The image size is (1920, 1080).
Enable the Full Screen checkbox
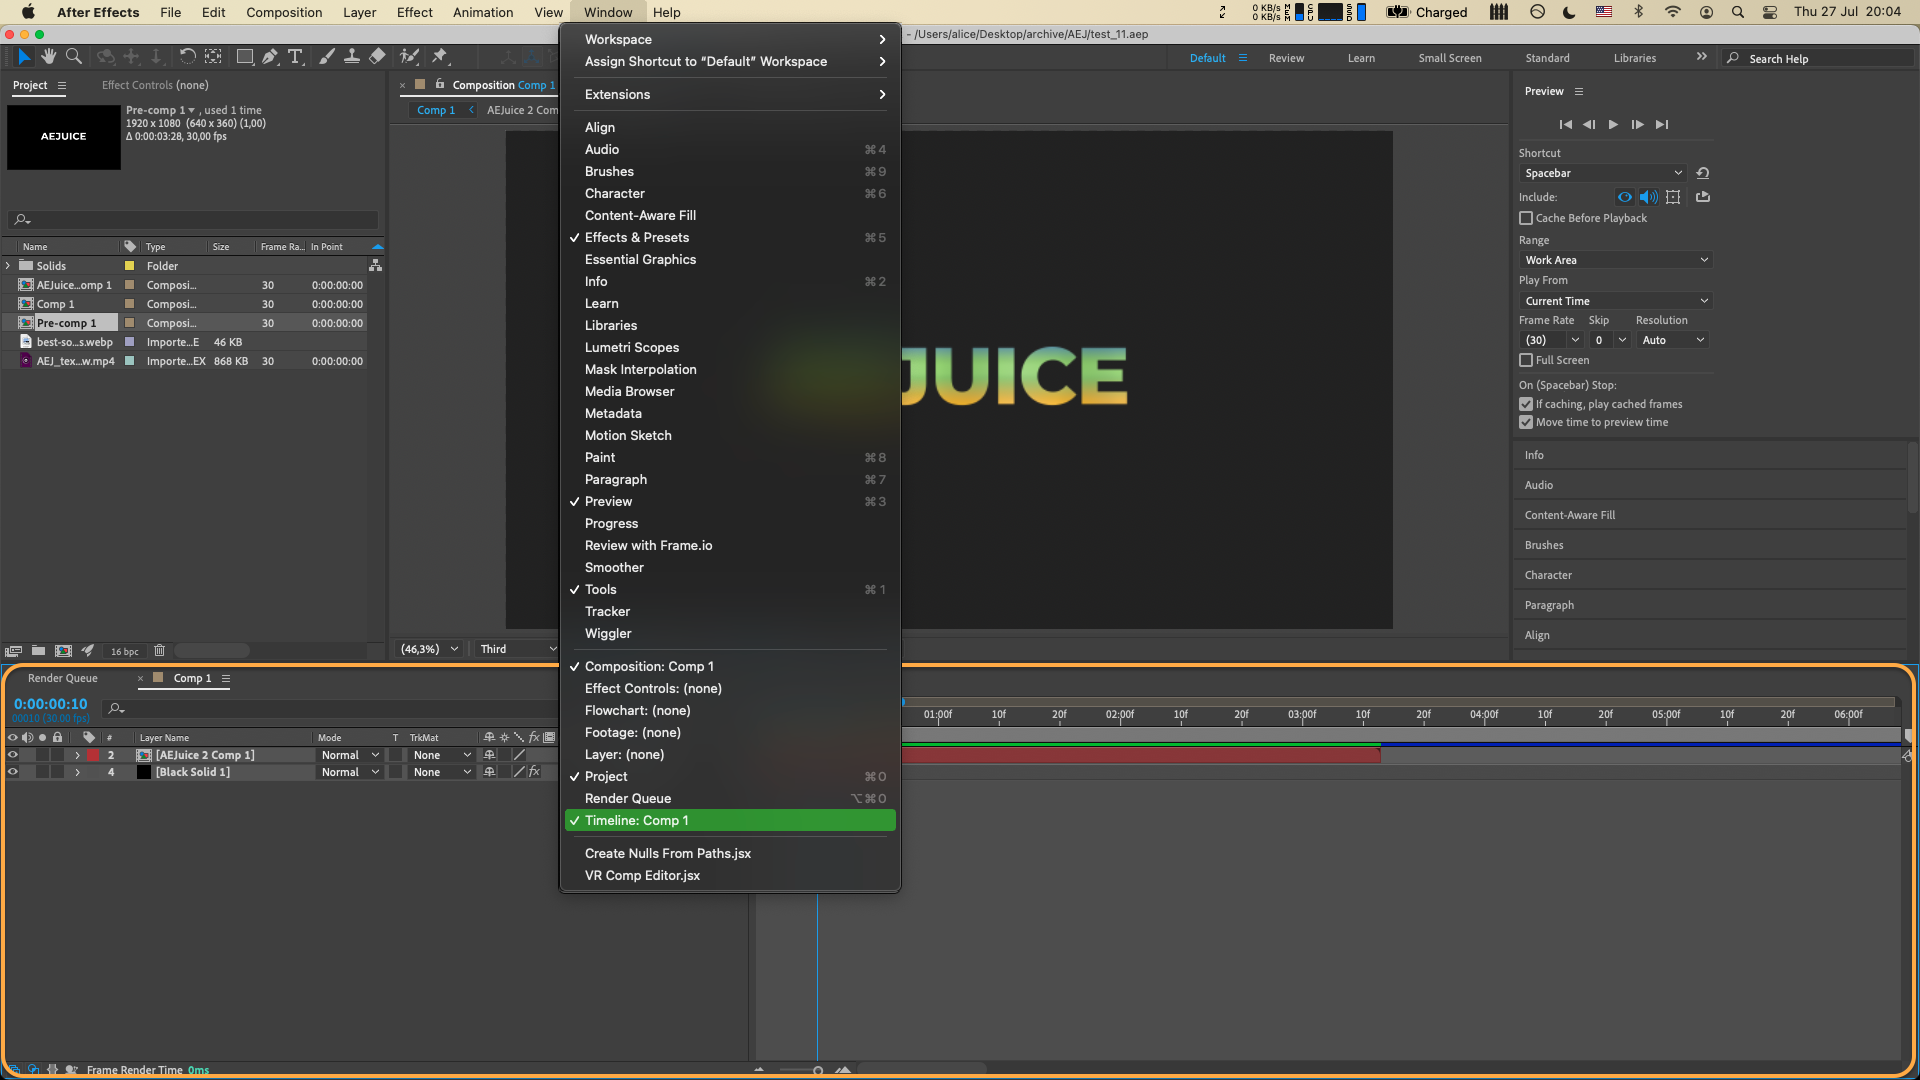[x=1526, y=360]
